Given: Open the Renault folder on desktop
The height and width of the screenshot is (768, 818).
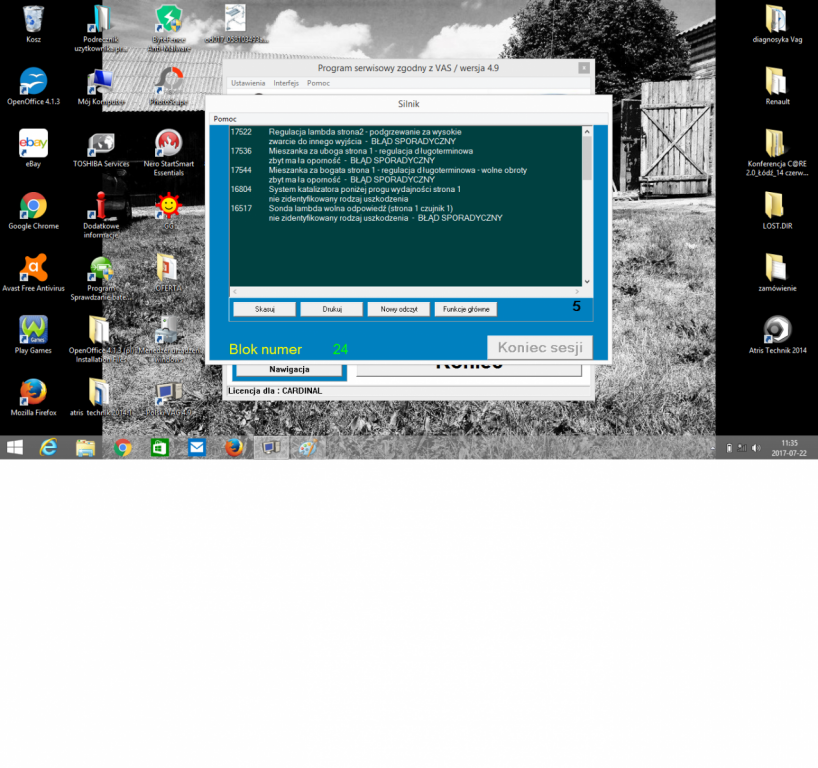Looking at the screenshot, I should pyautogui.click(x=777, y=86).
